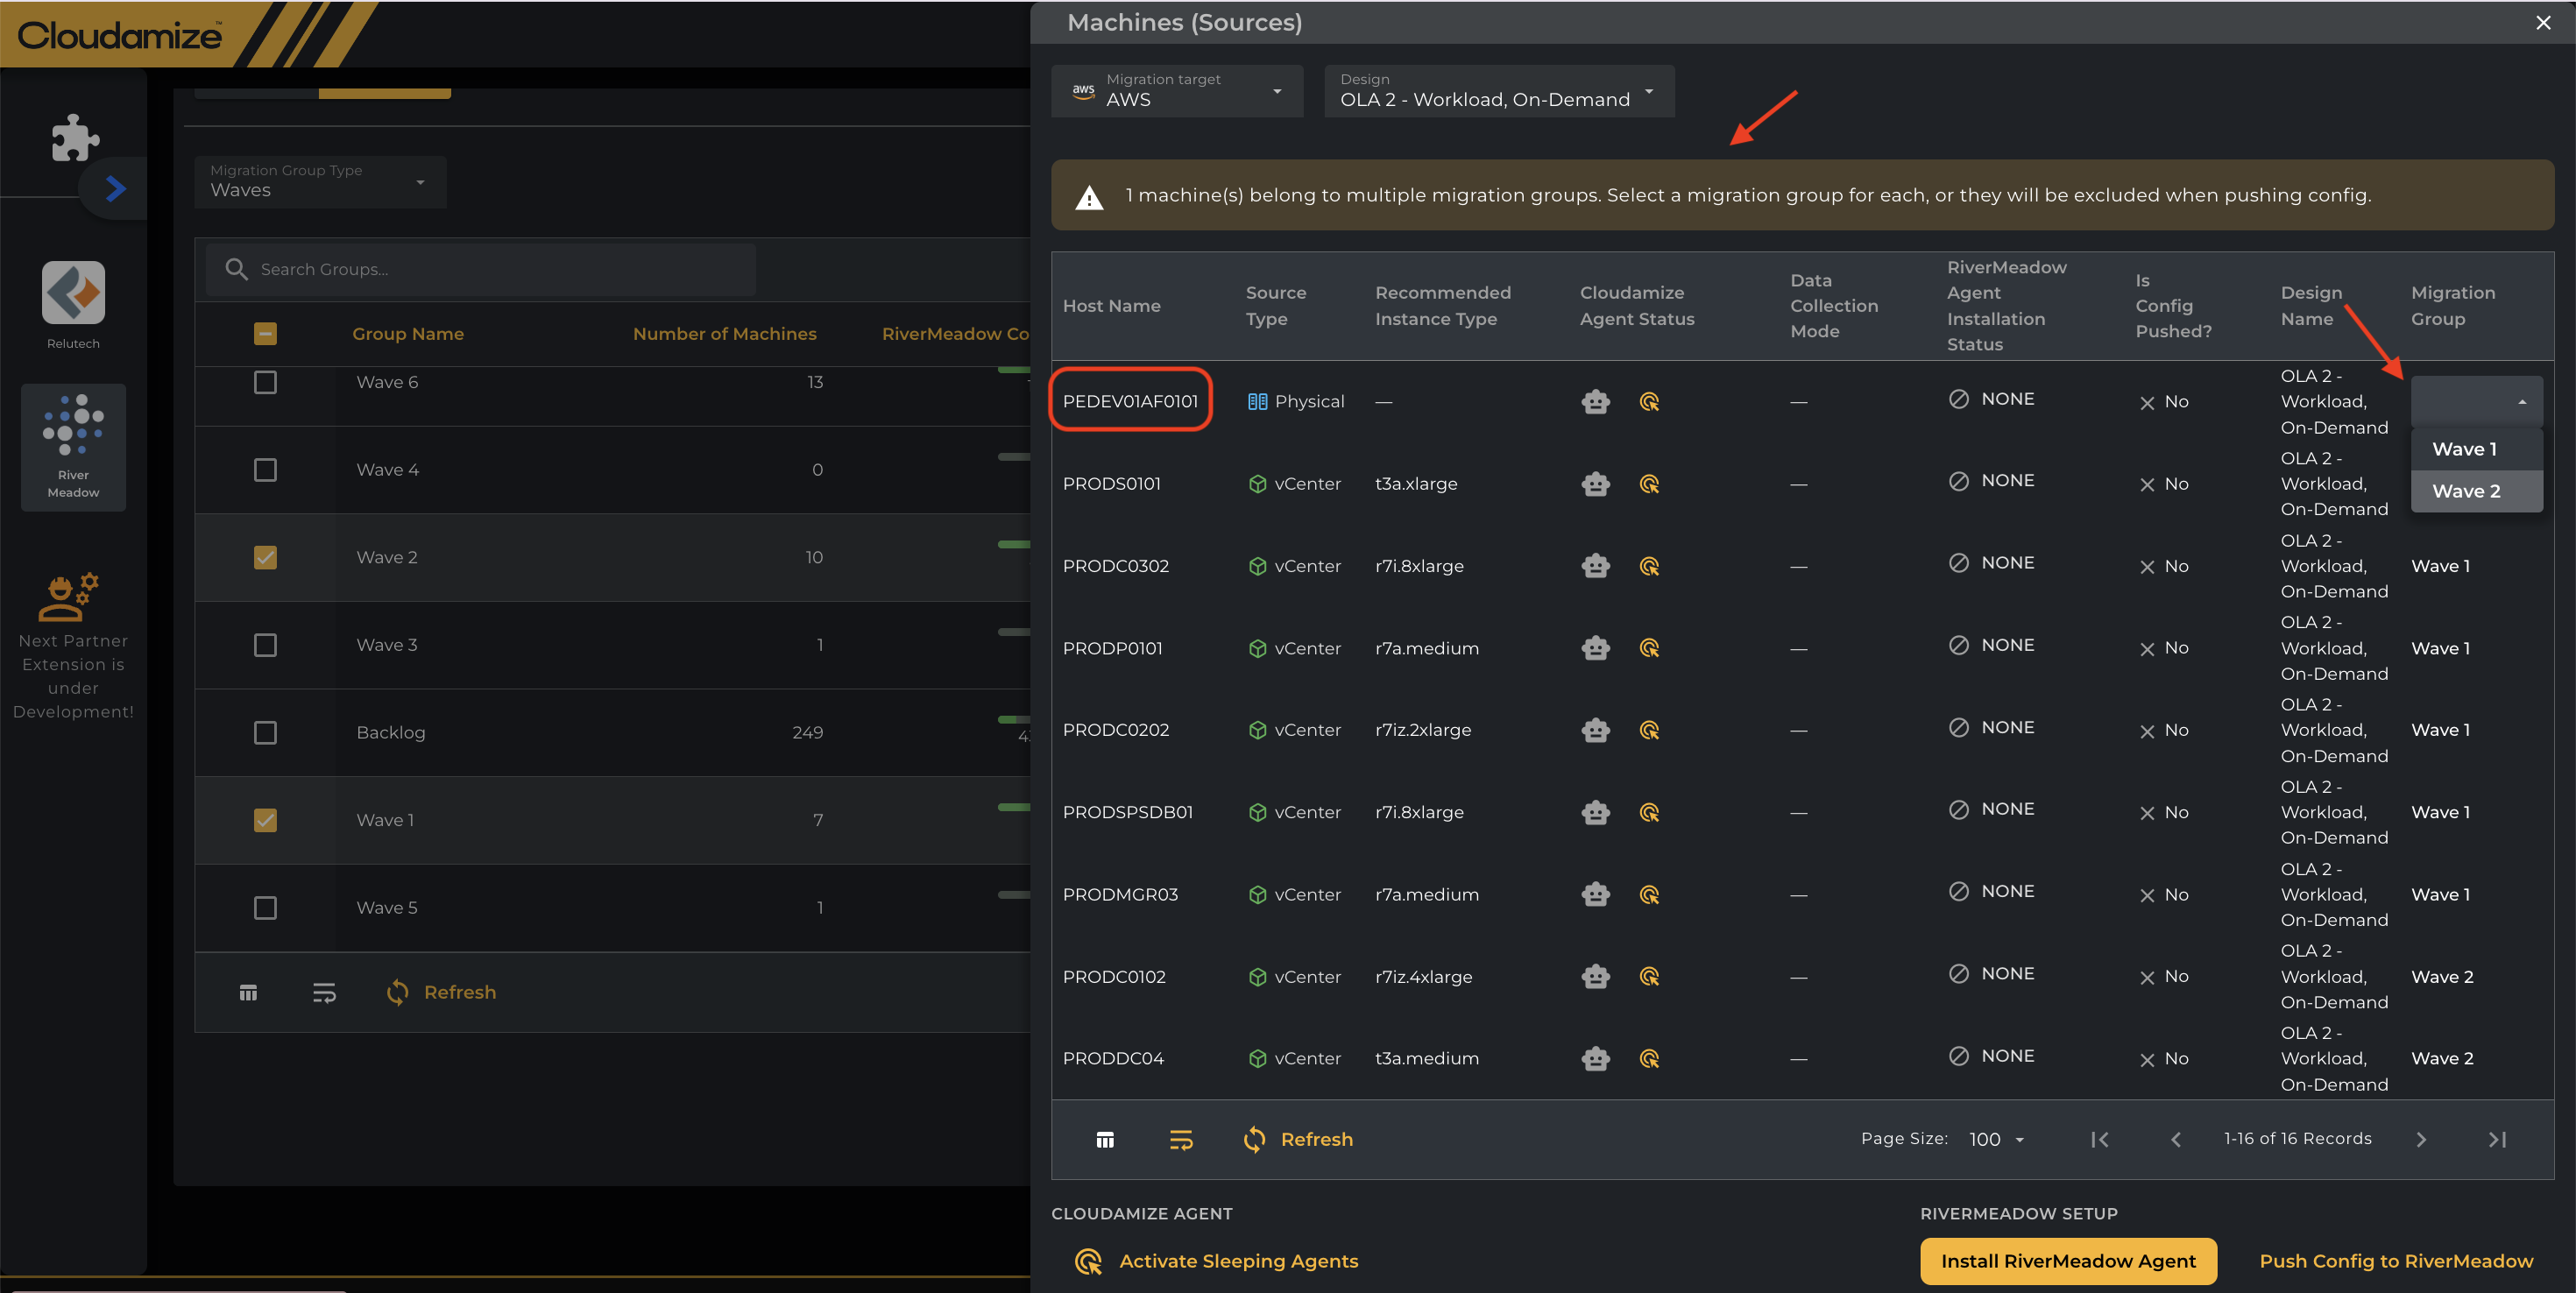
Task: Refresh the migration groups table
Action: 441,993
